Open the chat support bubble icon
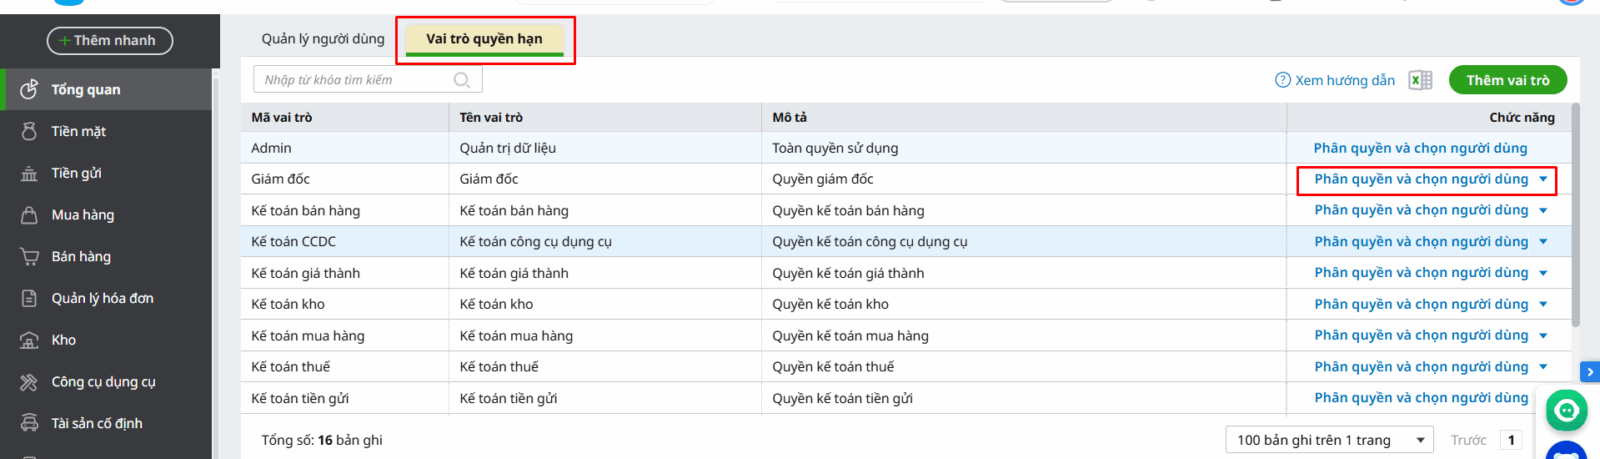Viewport: 1600px width, 459px height. 1566,410
